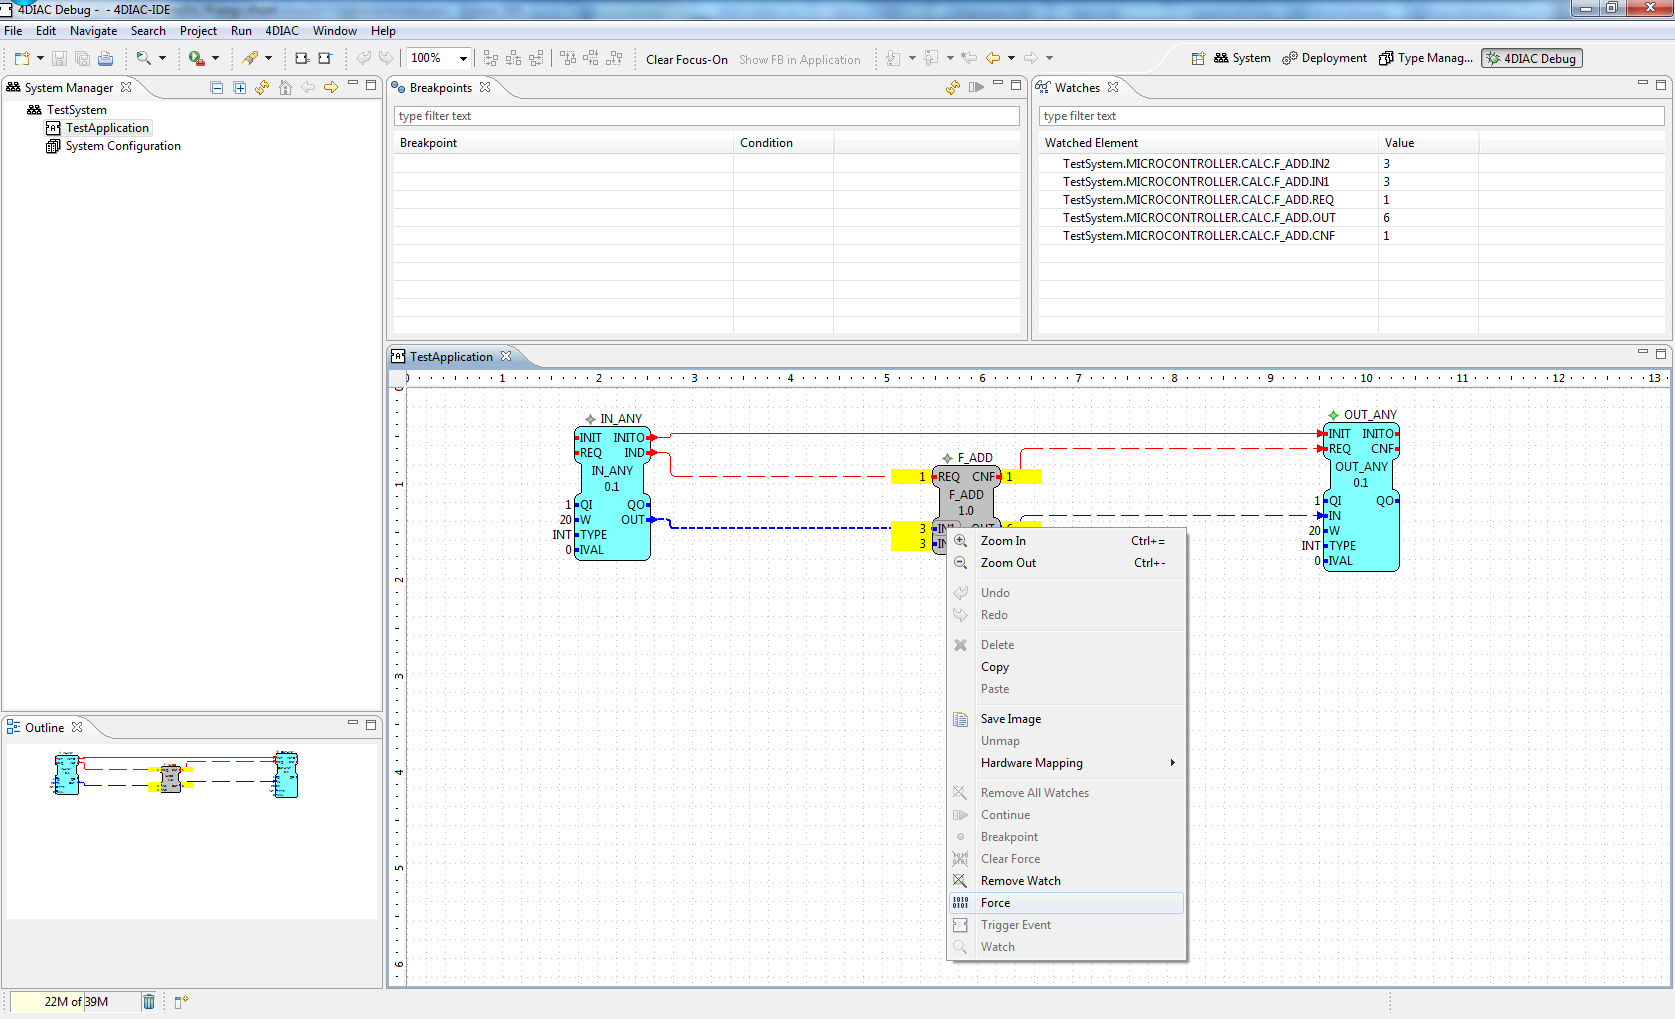Screen dimensions: 1675x1019
Task: Click the Home icon in System Manager
Action: [285, 88]
